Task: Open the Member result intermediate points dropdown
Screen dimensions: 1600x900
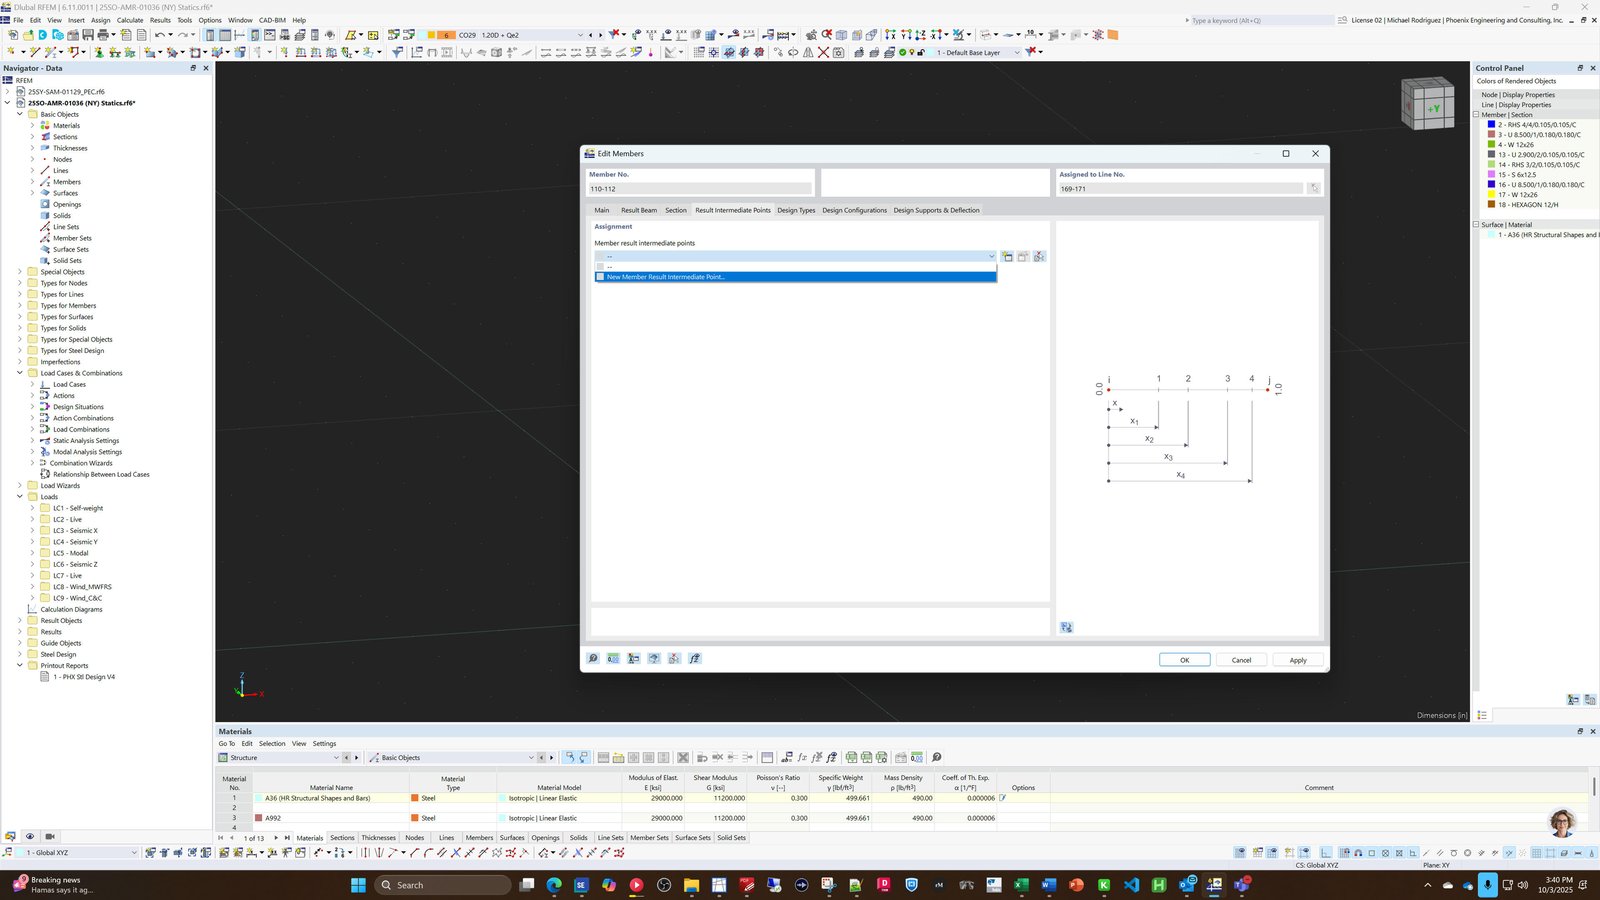Action: coord(796,257)
